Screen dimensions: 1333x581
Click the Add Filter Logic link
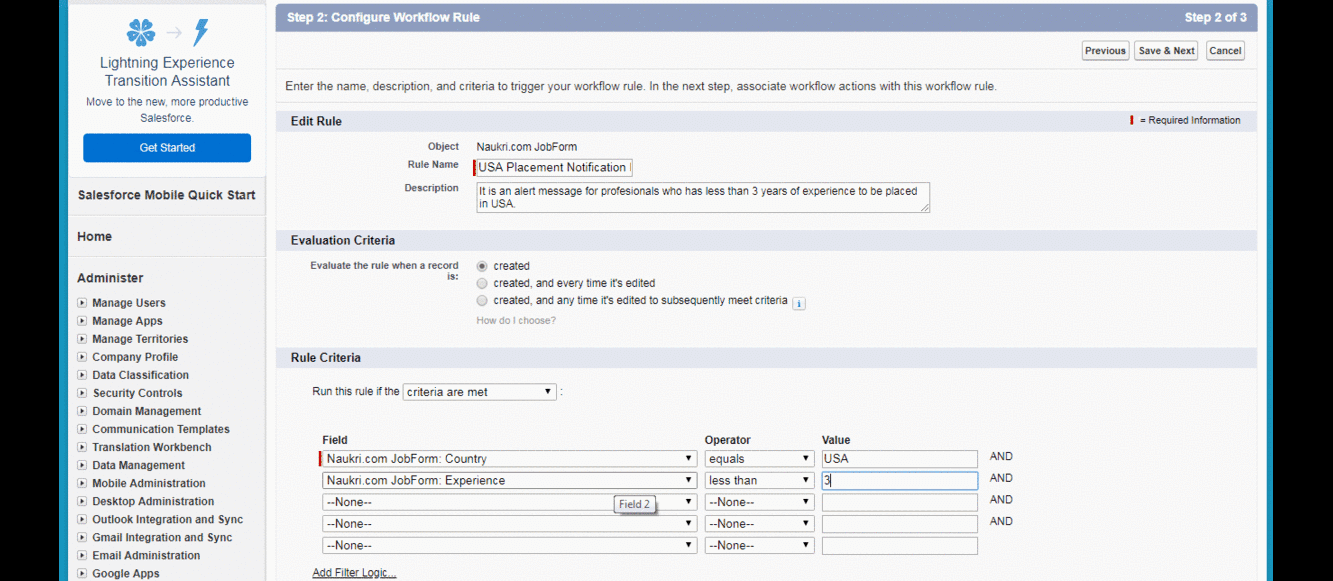pos(354,573)
